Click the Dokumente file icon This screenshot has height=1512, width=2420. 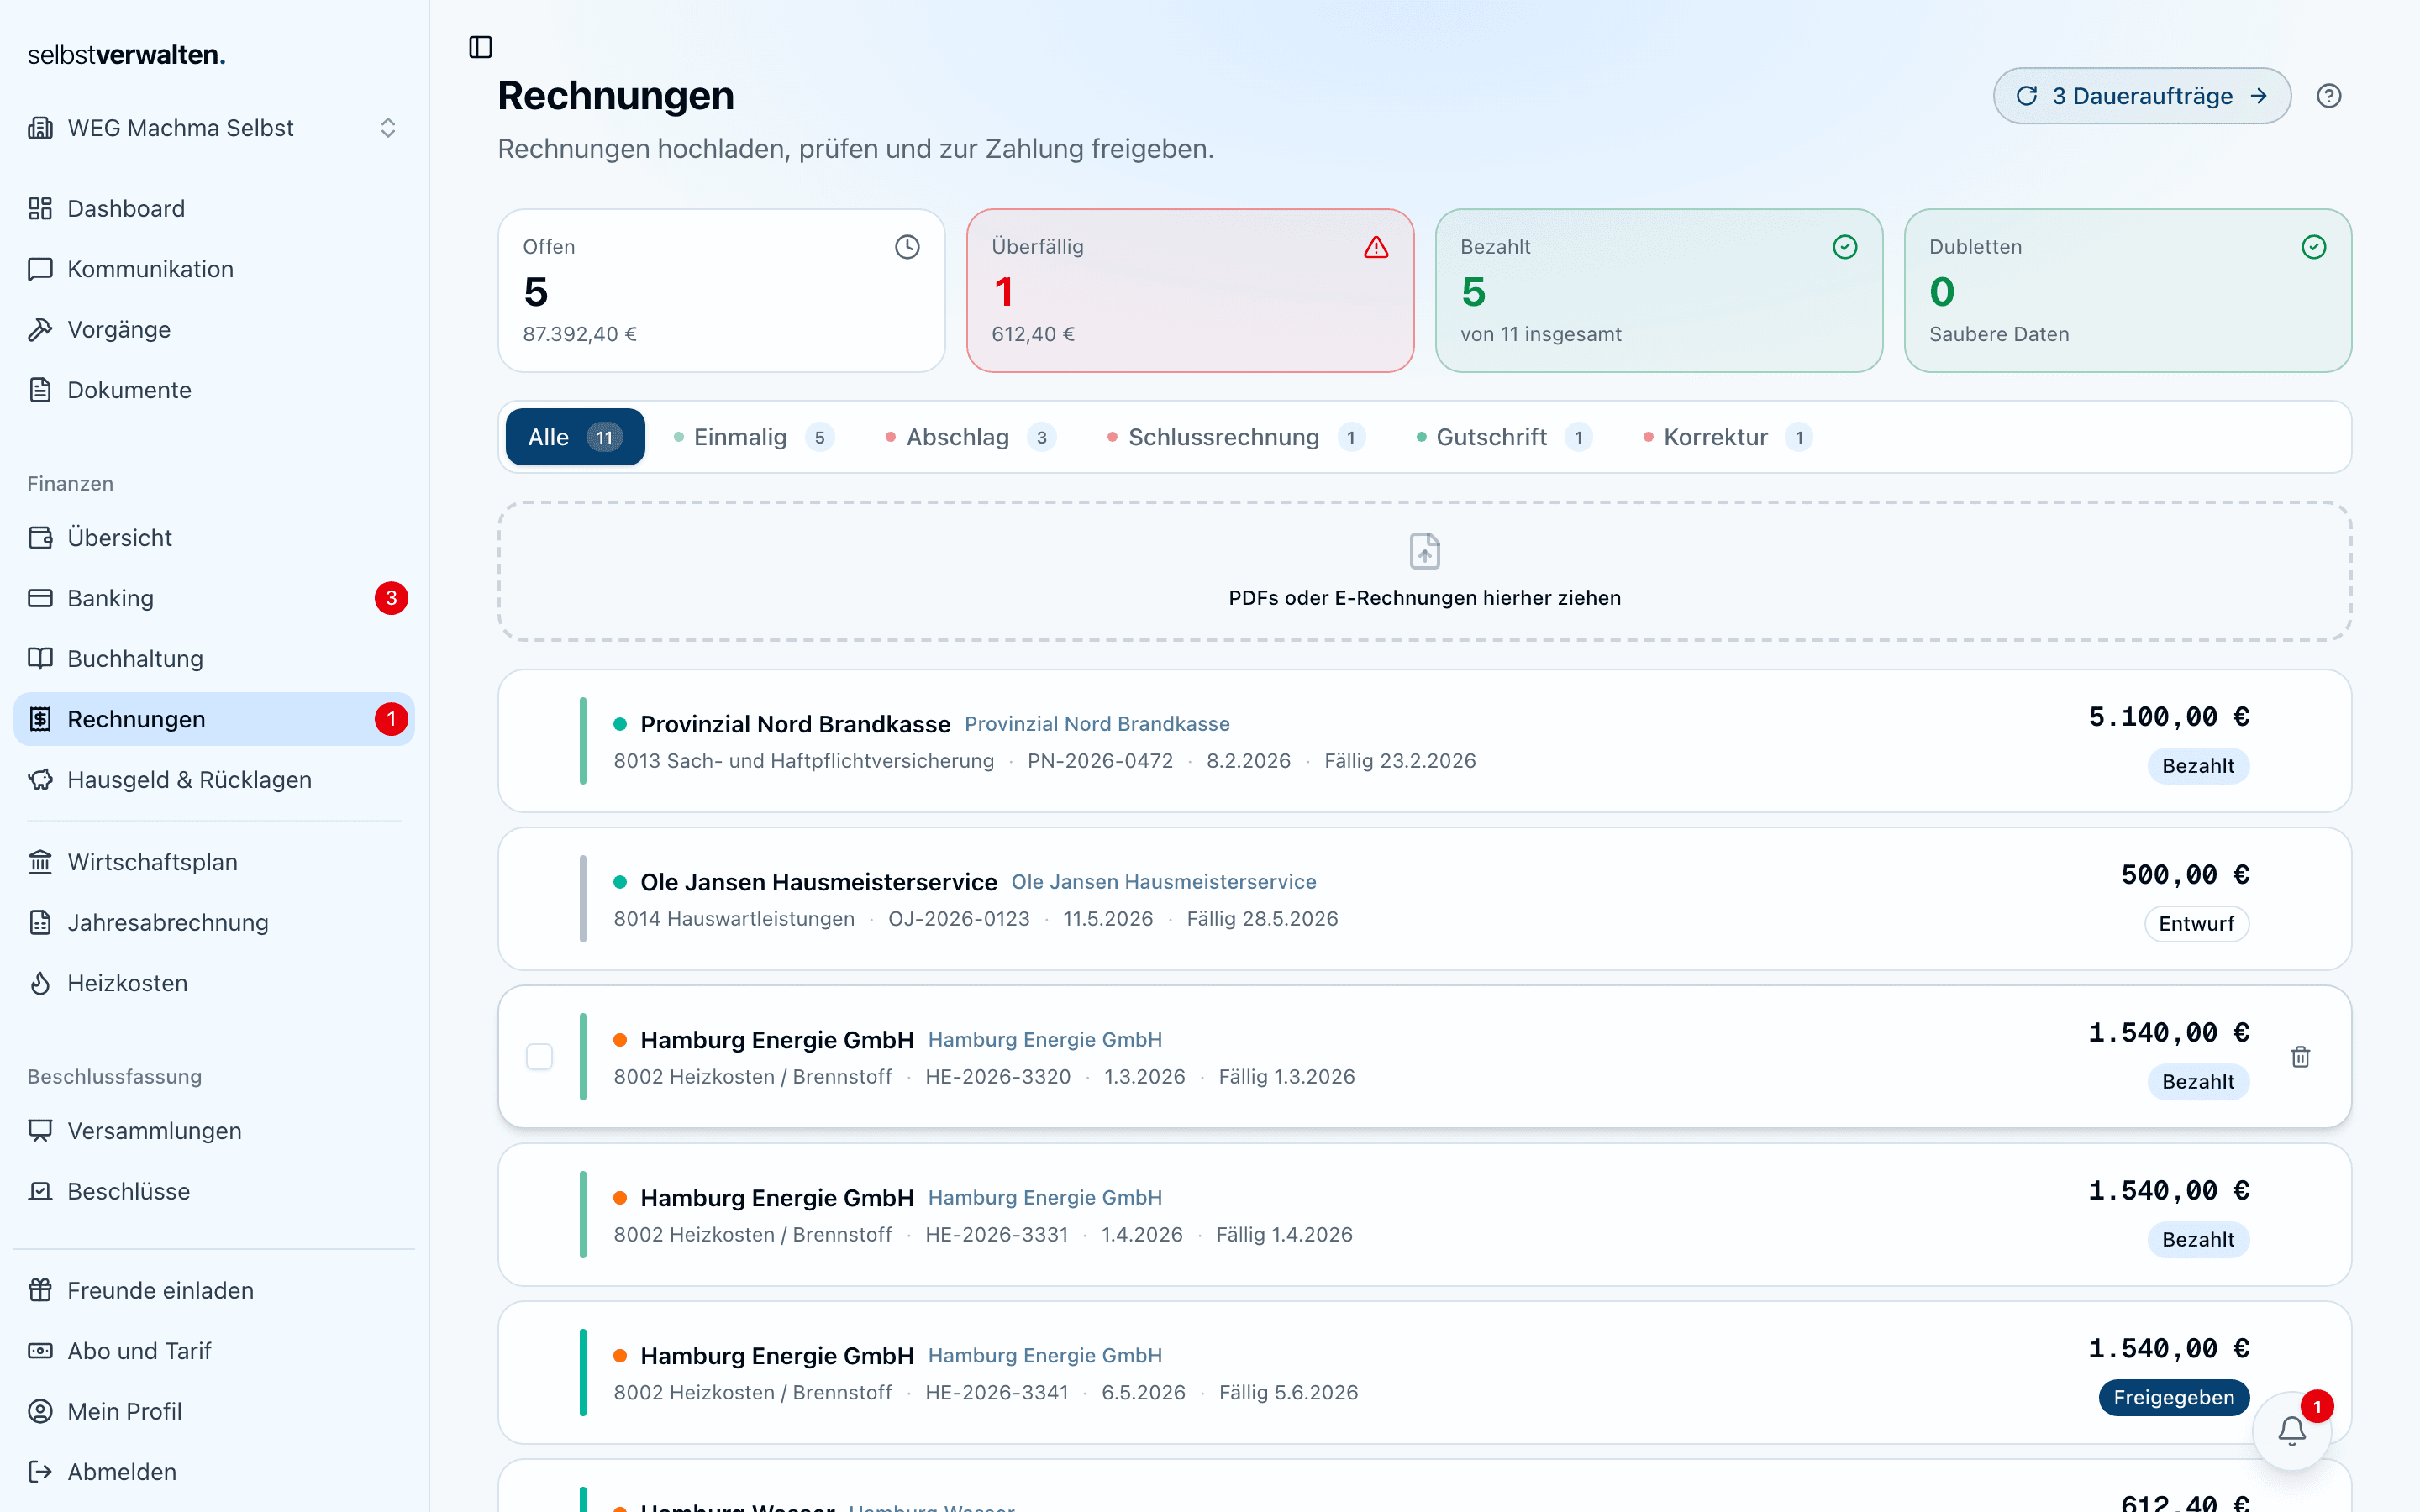[x=40, y=390]
